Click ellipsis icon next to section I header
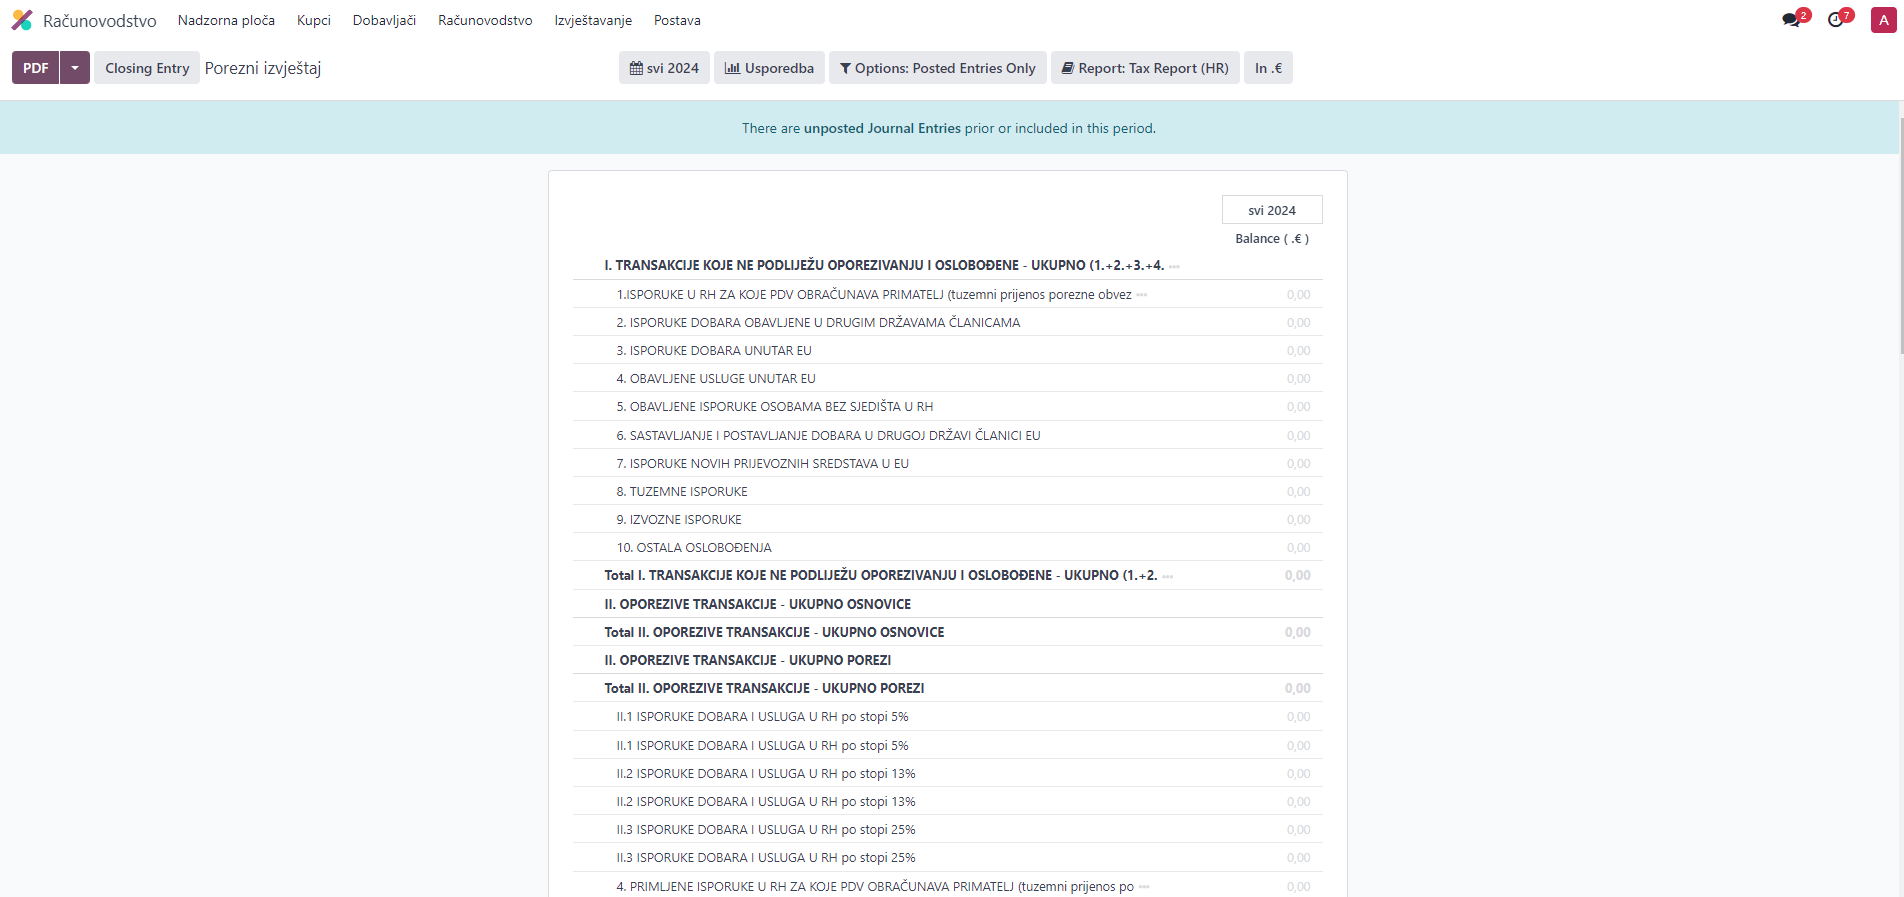The image size is (1904, 897). tap(1174, 266)
